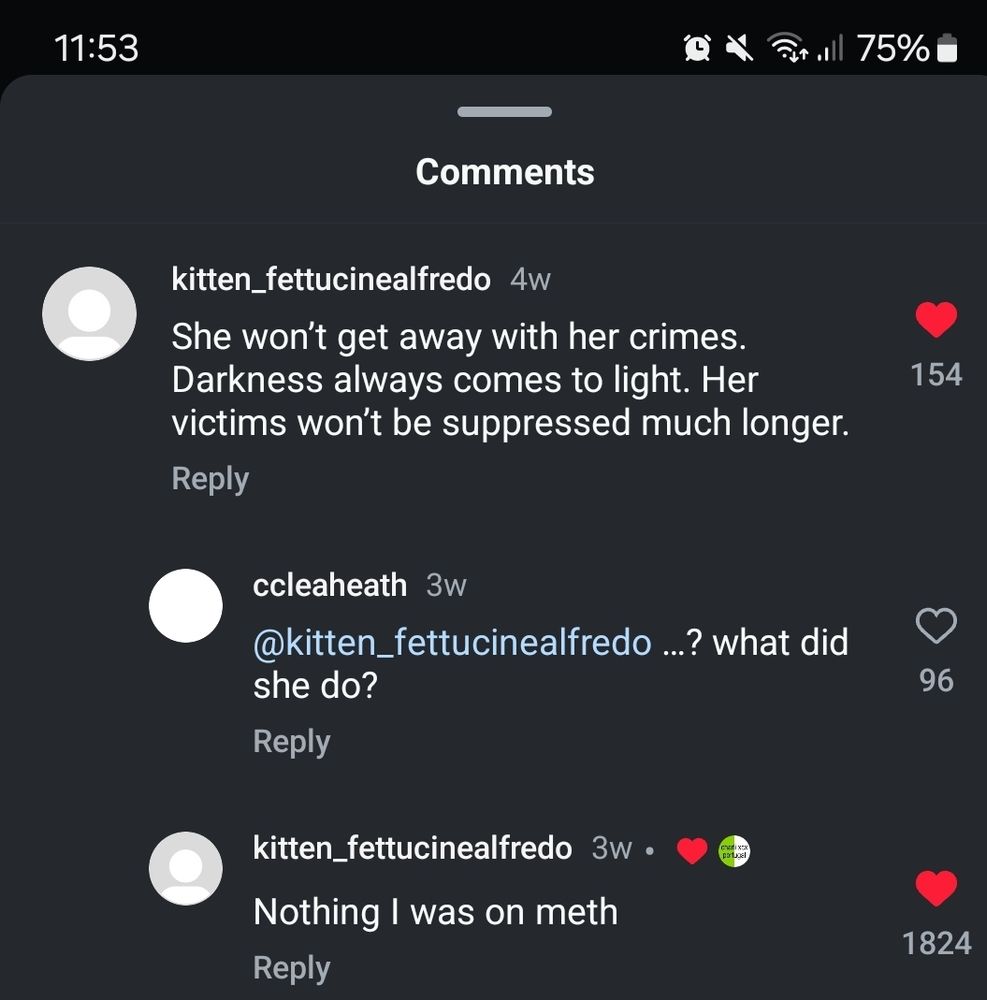
Task: Tap the alarm icon in status bar
Action: click(697, 47)
